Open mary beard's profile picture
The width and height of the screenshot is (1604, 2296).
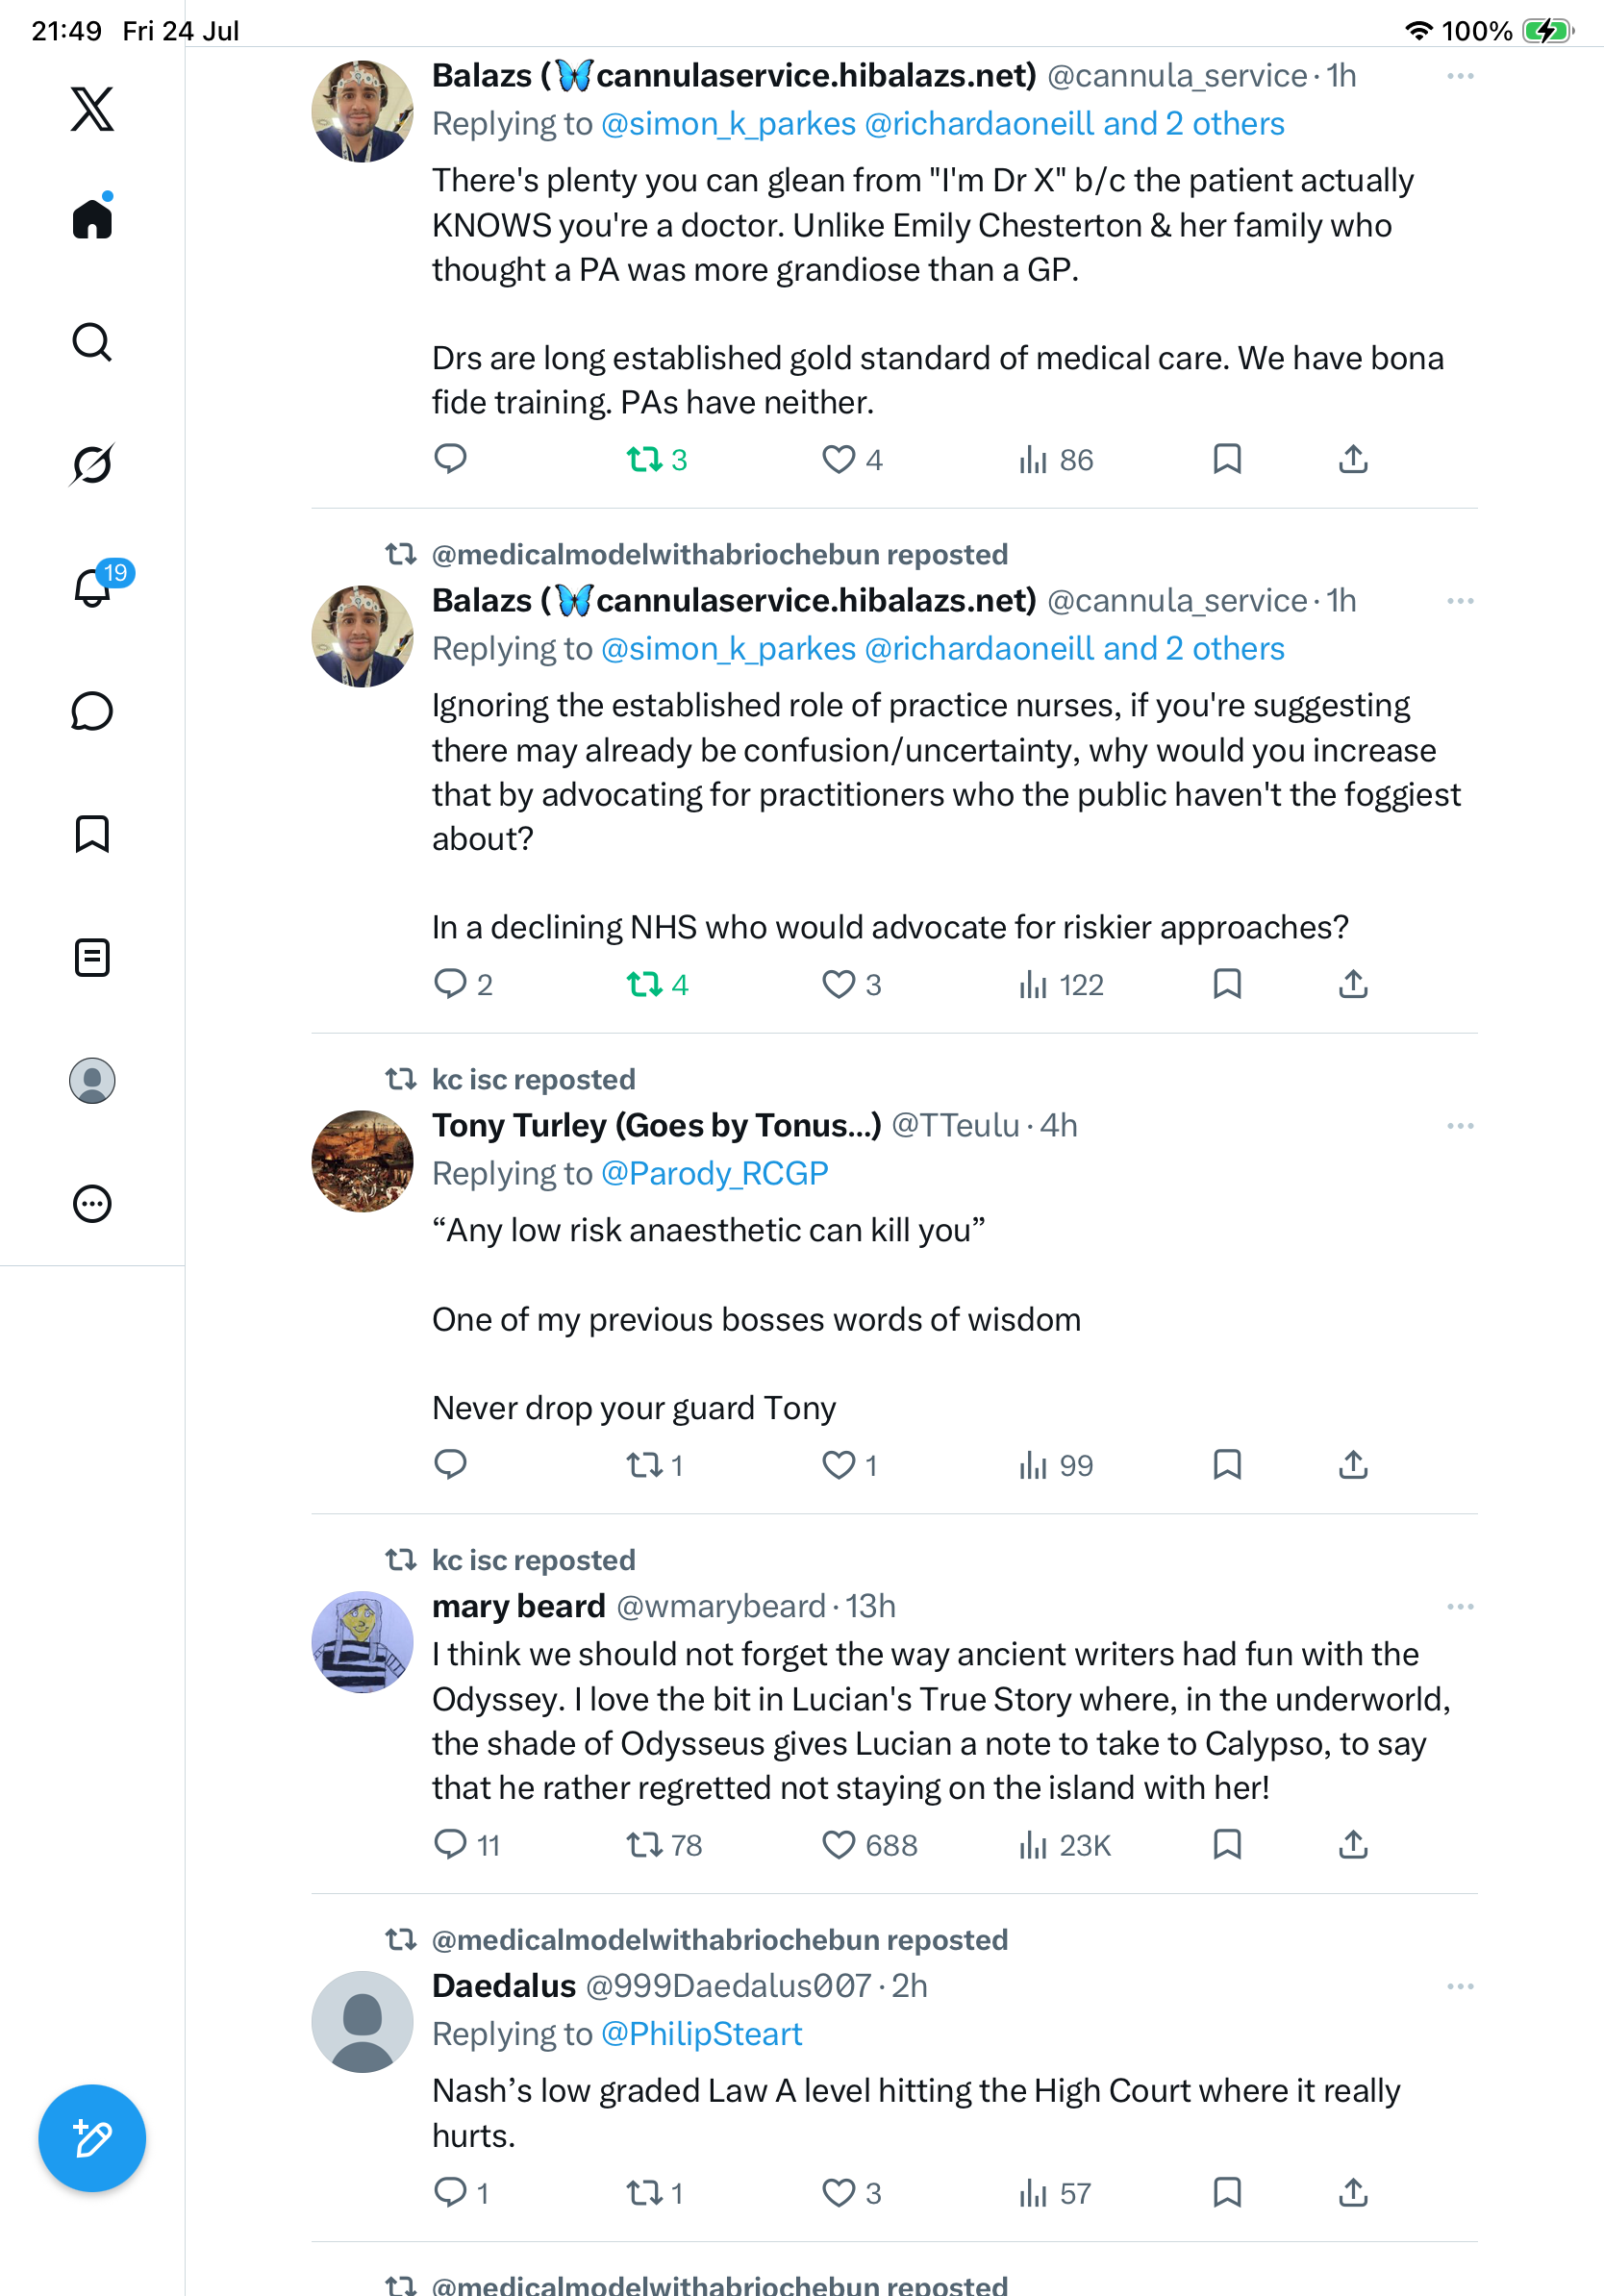click(362, 1641)
